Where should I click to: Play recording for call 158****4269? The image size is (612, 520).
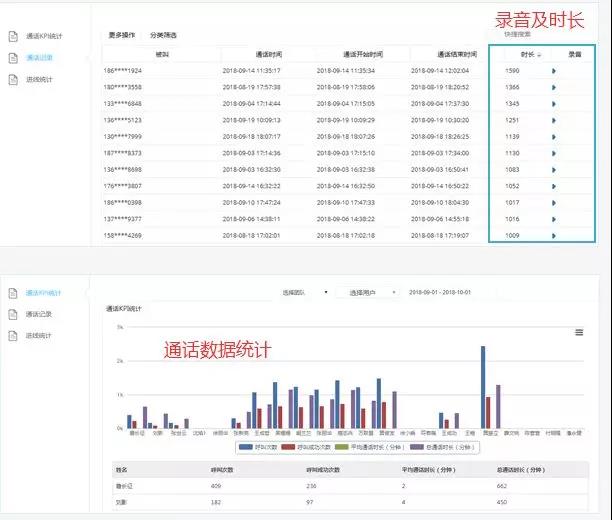click(554, 235)
